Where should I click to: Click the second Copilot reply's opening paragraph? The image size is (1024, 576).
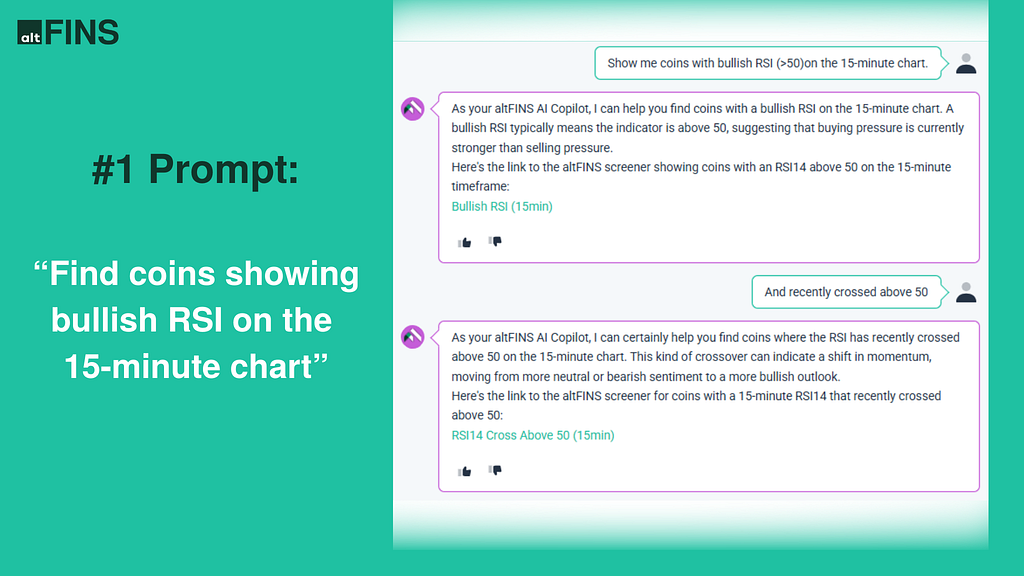point(705,357)
